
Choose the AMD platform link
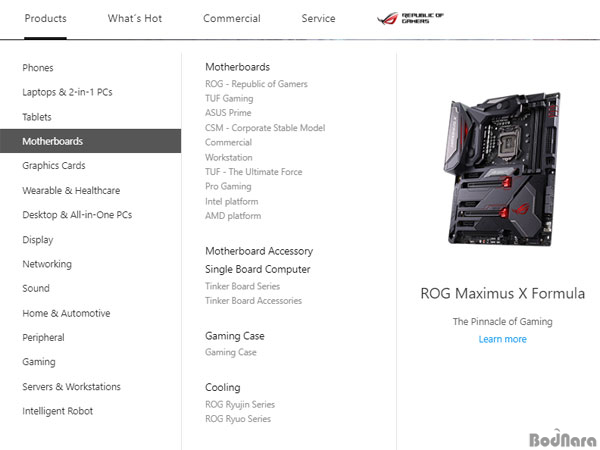point(233,216)
